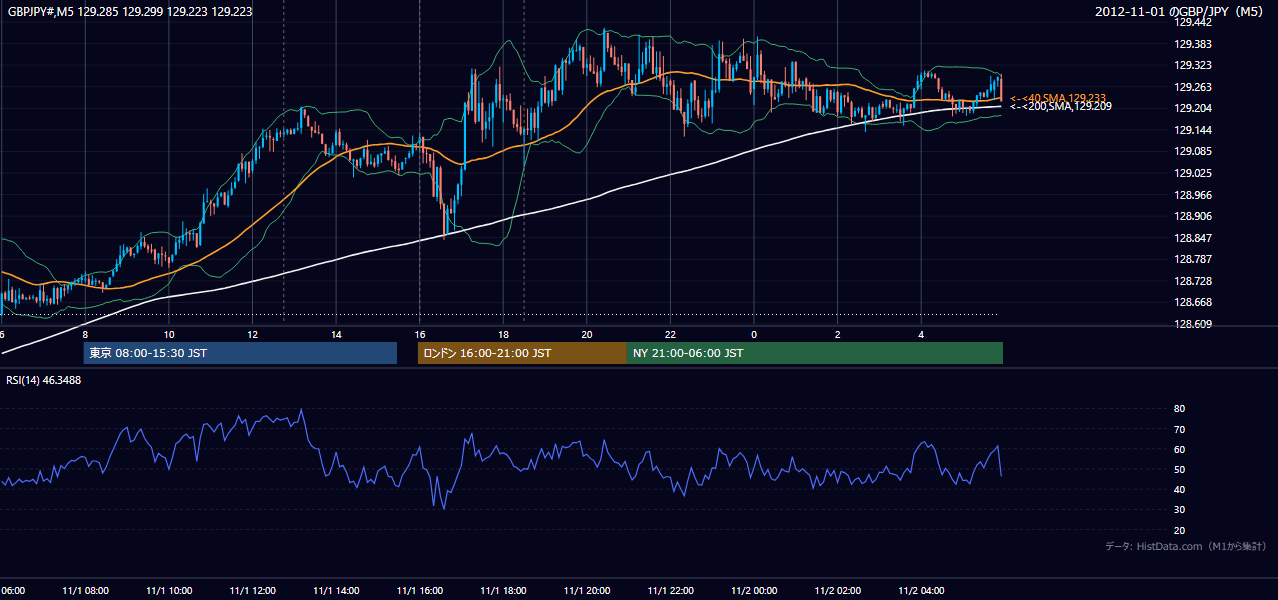Click price axis value 128.966
The image size is (1278, 600).
click(1192, 195)
